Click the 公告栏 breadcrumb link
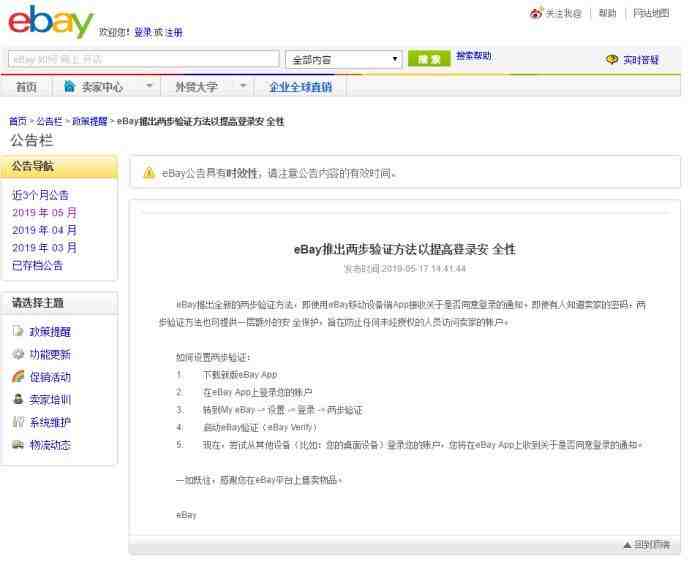The height and width of the screenshot is (565, 692). click(49, 121)
